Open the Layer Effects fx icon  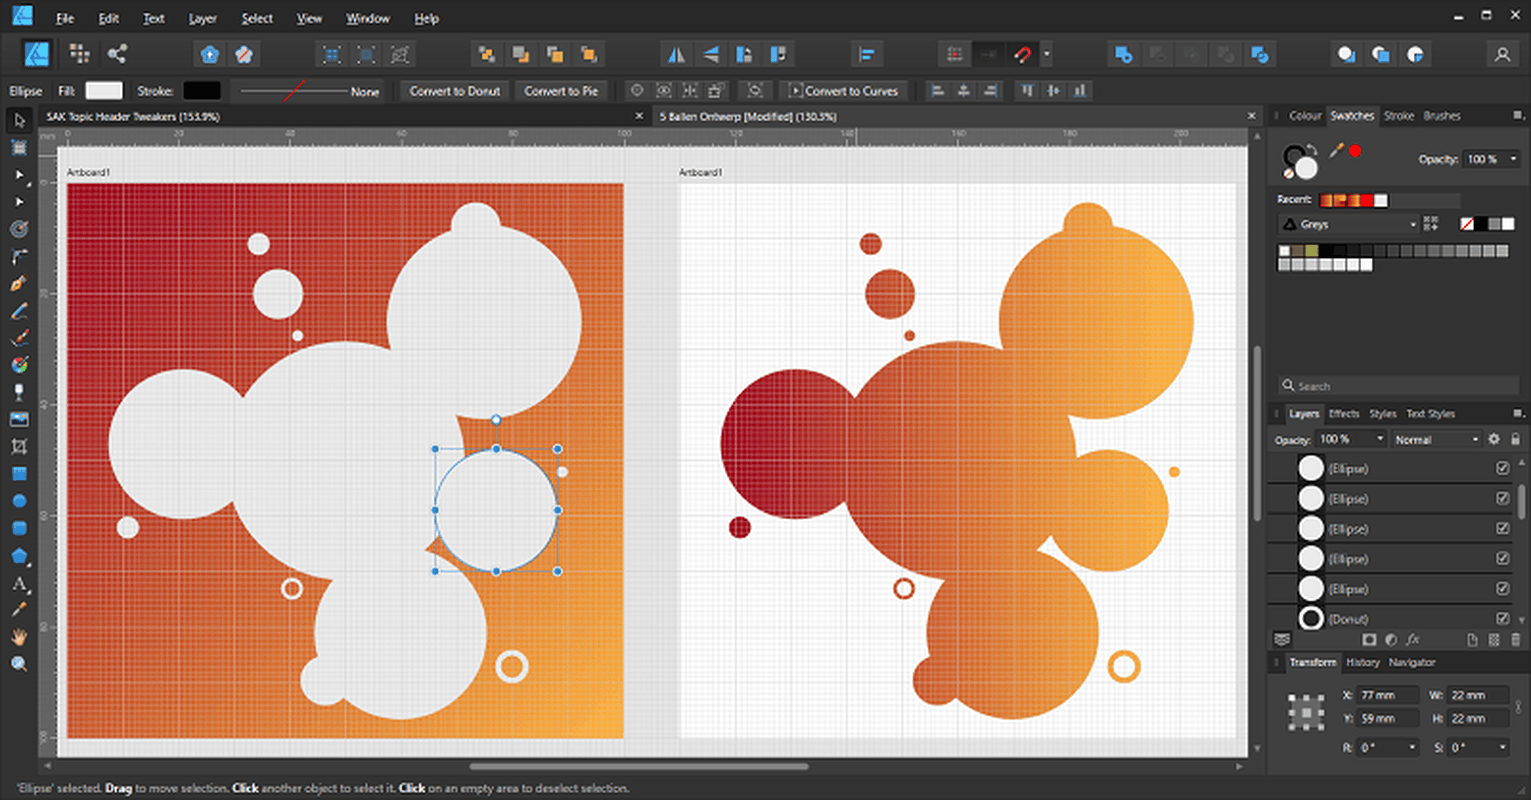[1413, 640]
